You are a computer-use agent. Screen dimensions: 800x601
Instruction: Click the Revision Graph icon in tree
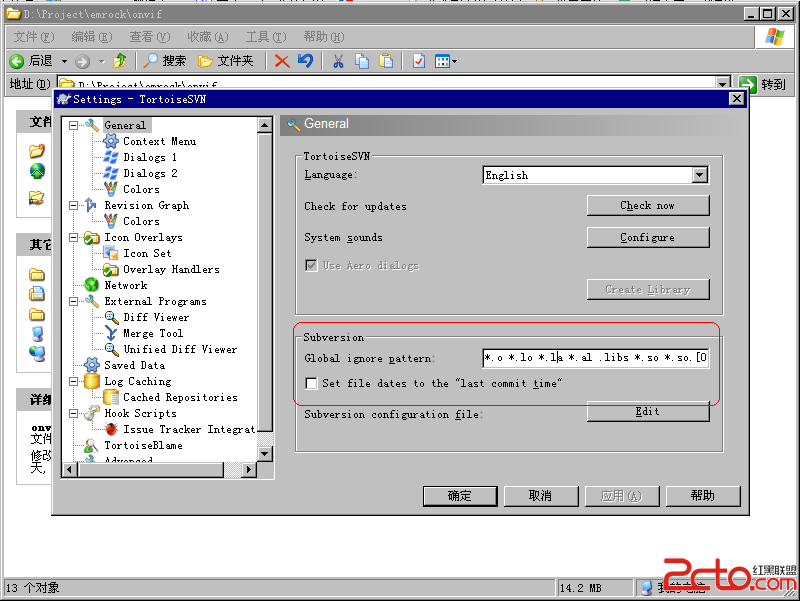coord(91,205)
